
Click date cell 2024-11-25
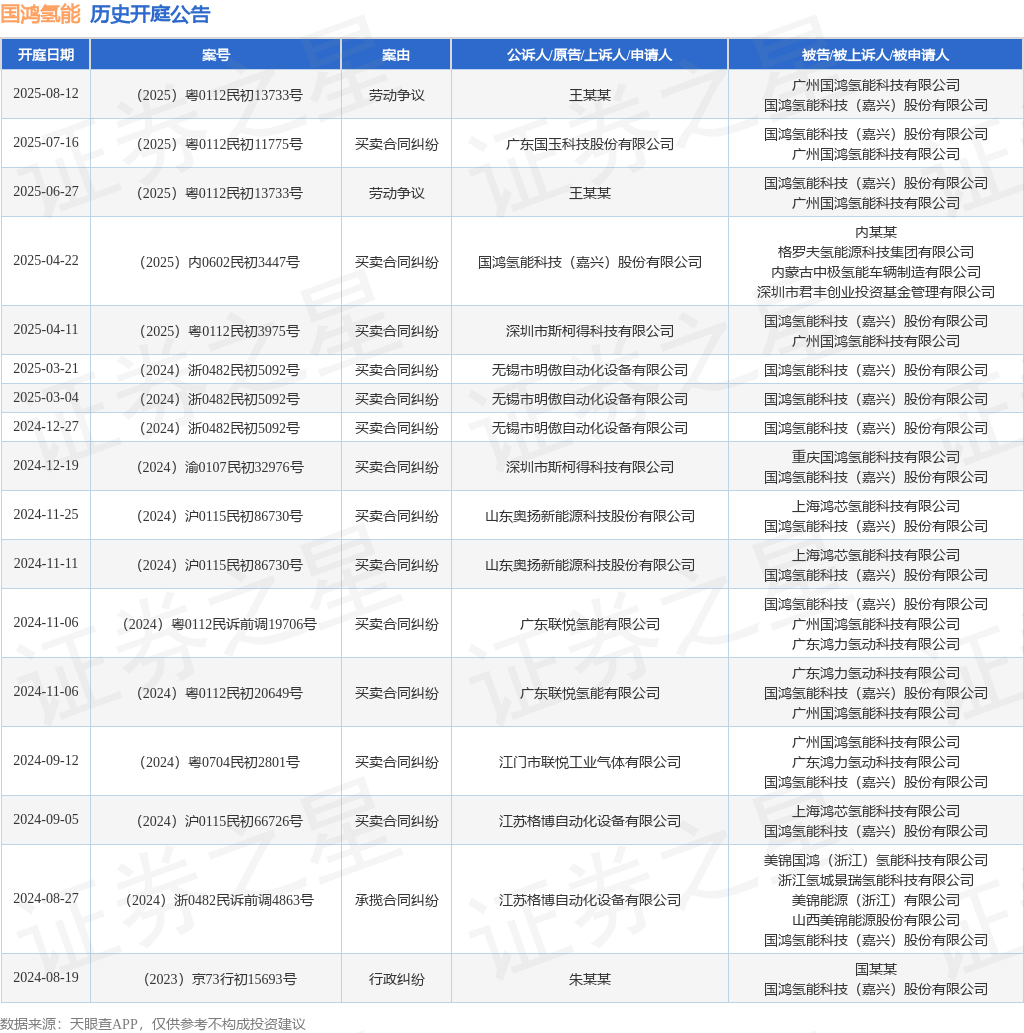tap(45, 514)
